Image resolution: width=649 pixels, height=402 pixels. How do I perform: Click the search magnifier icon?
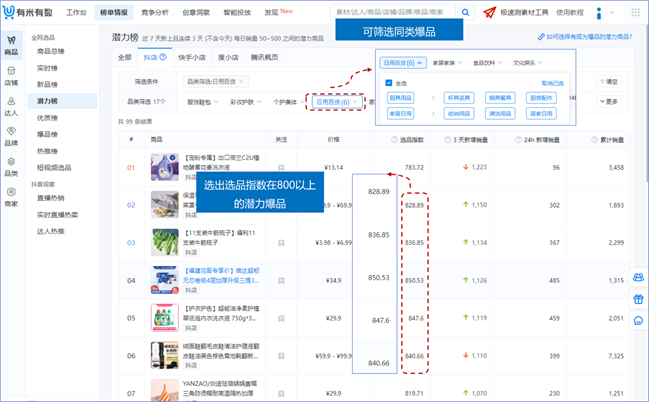(x=466, y=12)
